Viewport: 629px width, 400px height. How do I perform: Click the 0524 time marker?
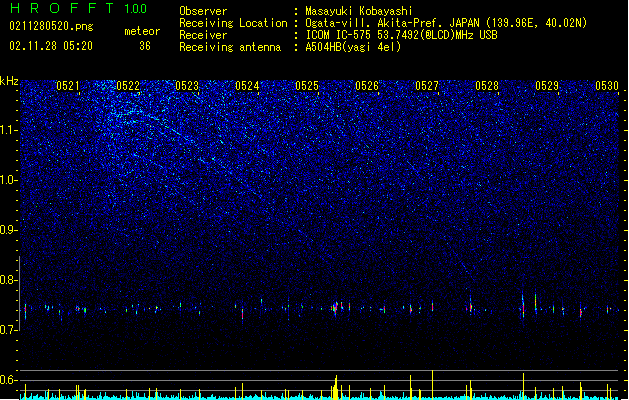[x=247, y=86]
